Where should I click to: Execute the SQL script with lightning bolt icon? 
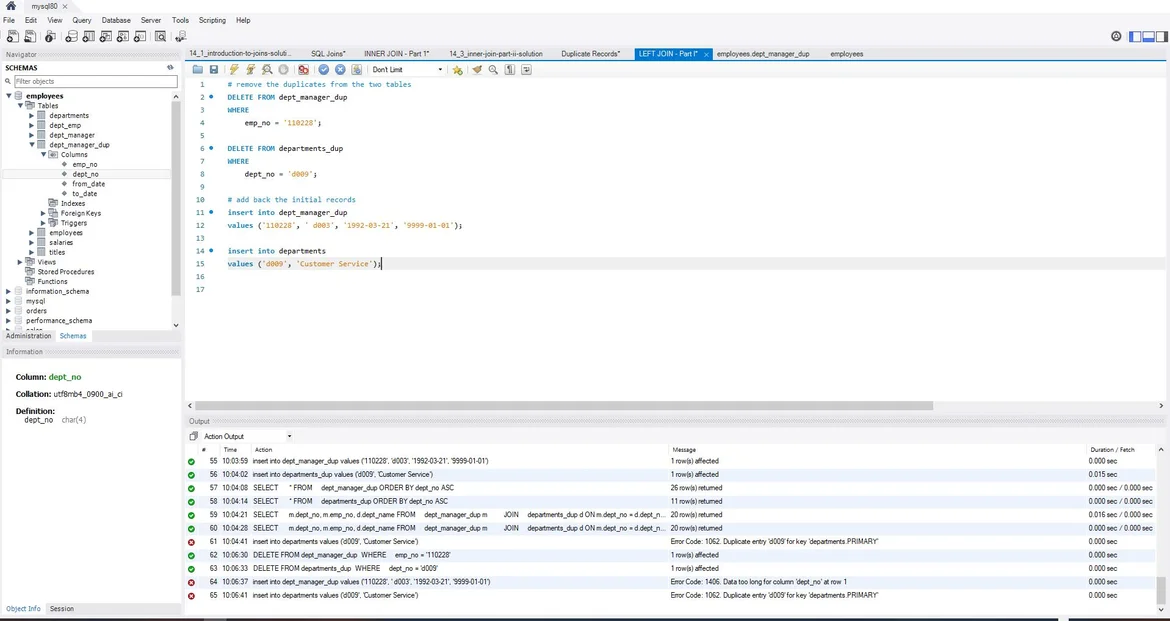pyautogui.click(x=234, y=70)
